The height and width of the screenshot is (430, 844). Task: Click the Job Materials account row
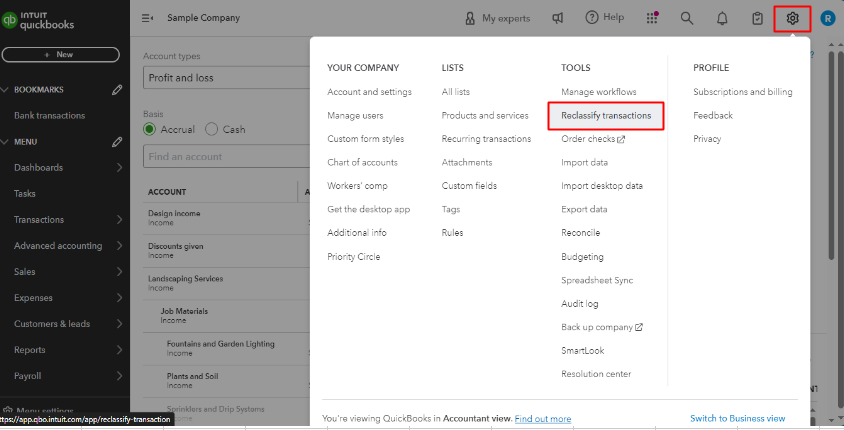tap(226, 316)
